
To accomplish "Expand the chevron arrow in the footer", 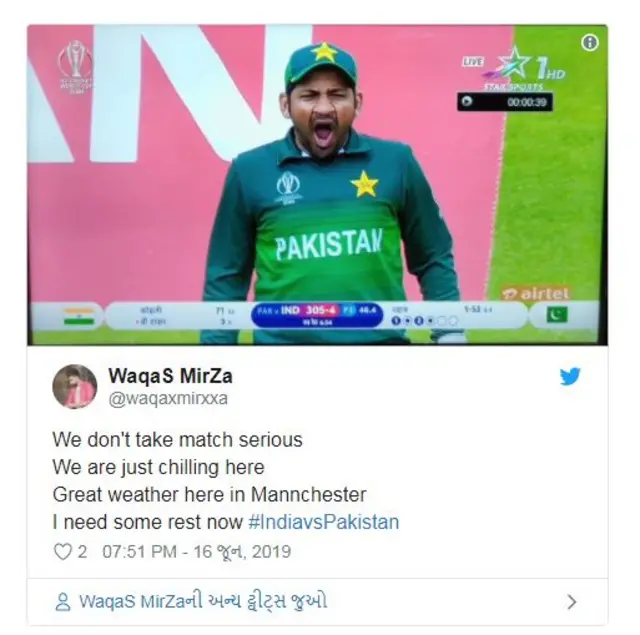I will click(x=572, y=602).
